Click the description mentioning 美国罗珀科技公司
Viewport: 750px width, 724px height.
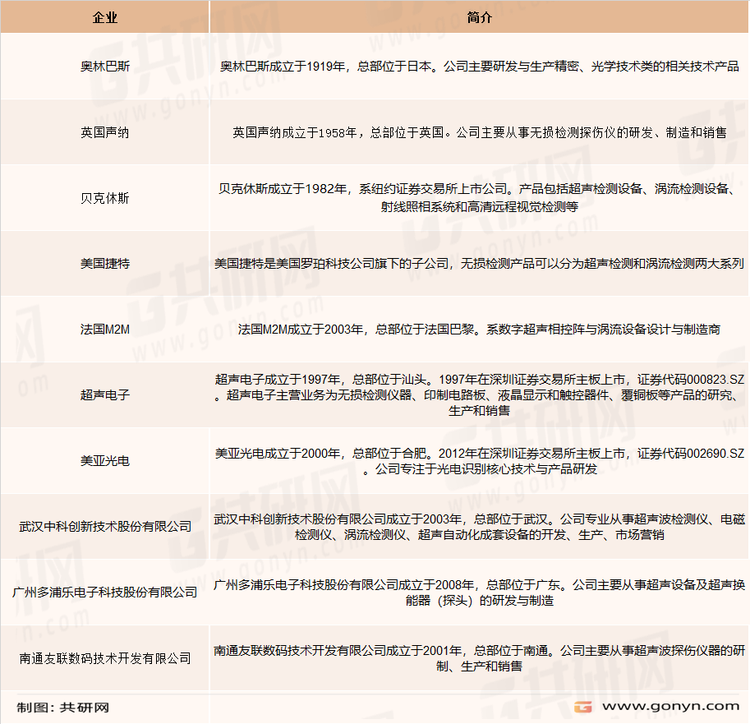coord(479,263)
